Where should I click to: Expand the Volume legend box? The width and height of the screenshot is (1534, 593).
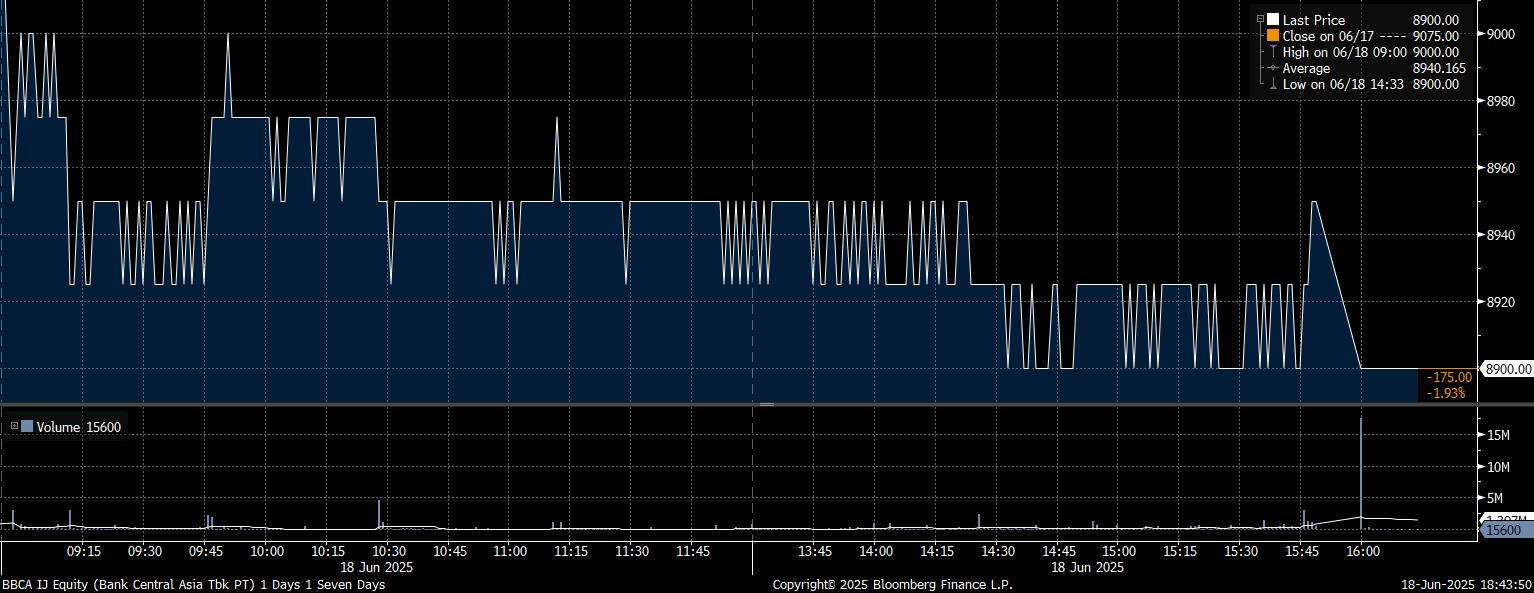14,427
